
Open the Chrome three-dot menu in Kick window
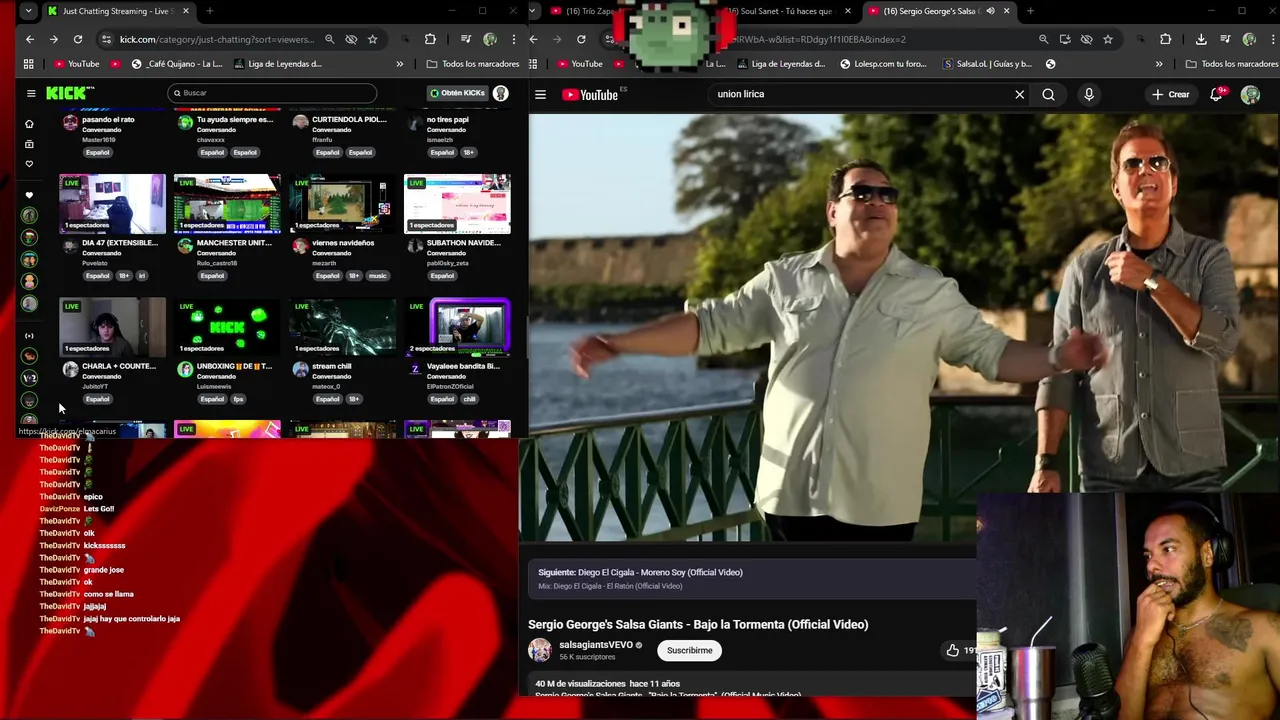pyautogui.click(x=513, y=39)
